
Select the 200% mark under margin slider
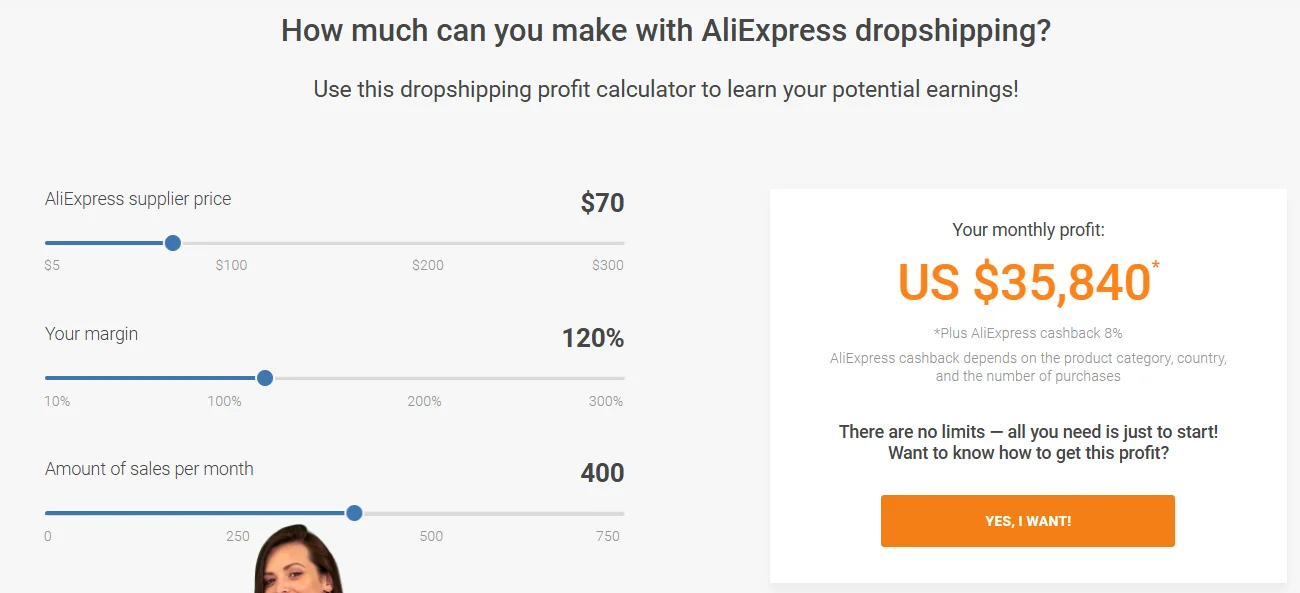click(x=424, y=401)
